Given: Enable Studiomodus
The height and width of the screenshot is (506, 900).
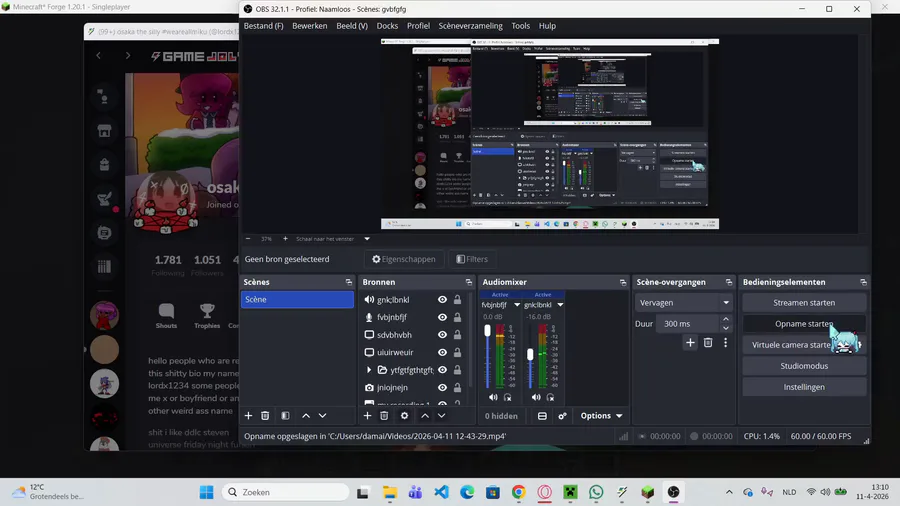Looking at the screenshot, I should click(x=804, y=365).
